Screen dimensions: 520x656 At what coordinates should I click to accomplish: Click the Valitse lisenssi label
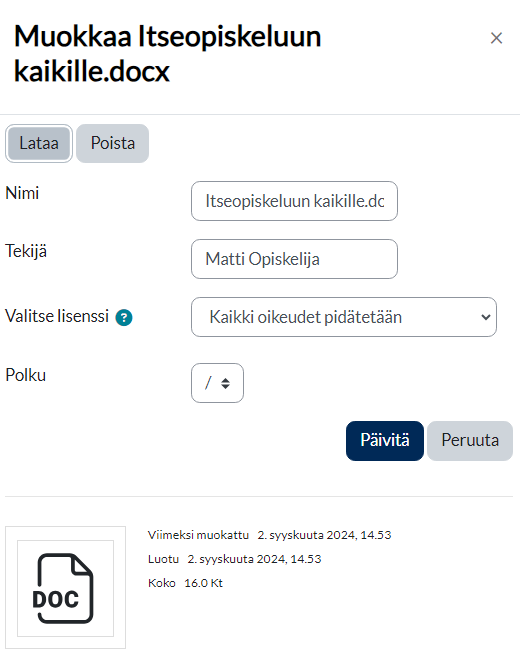pyautogui.click(x=57, y=316)
